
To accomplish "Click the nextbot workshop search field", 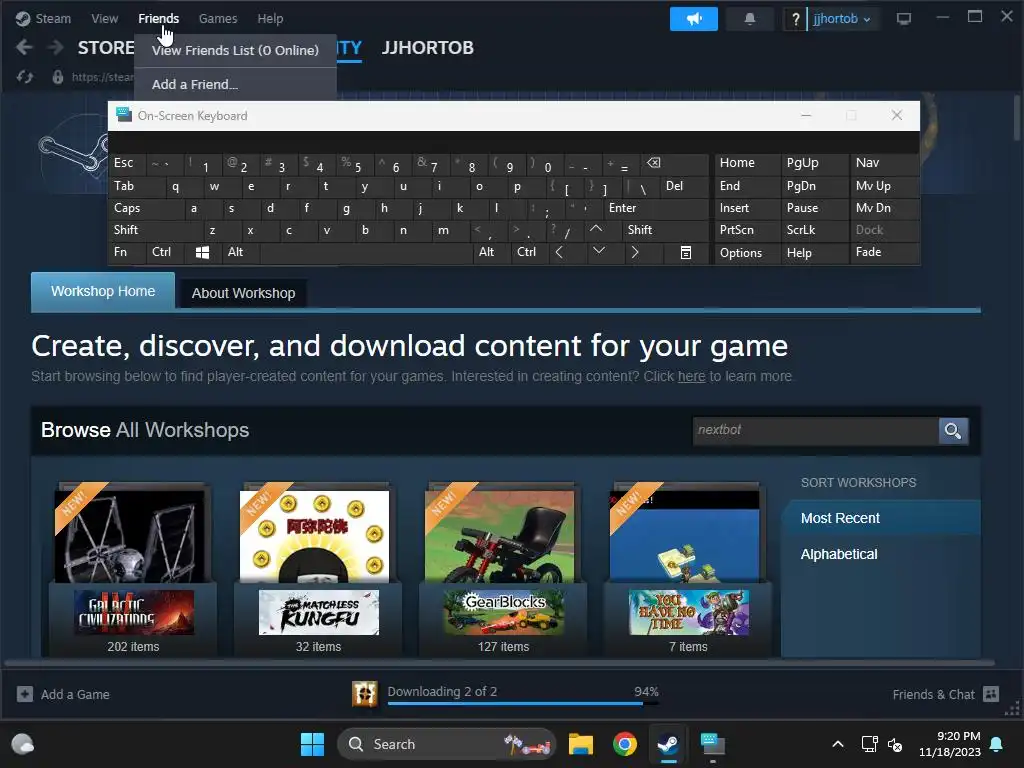I will click(816, 430).
